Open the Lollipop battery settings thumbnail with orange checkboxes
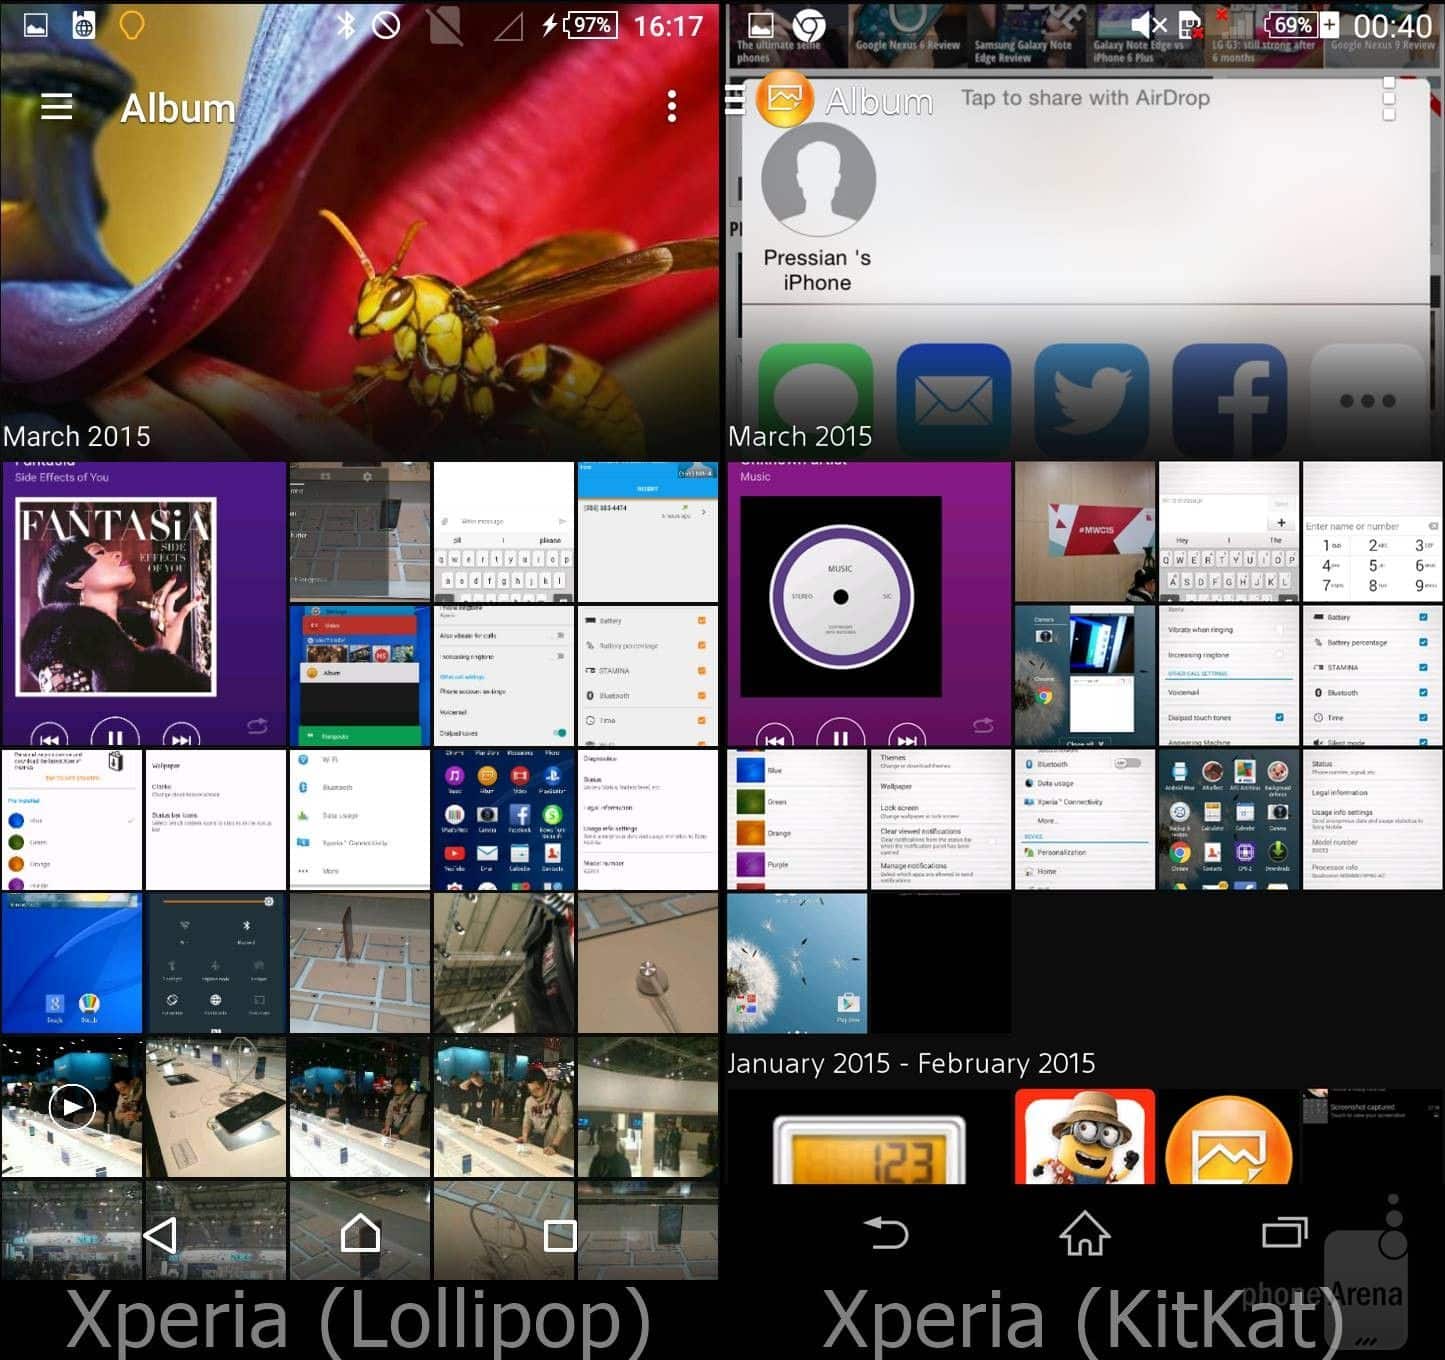Screen dimensions: 1445x1360 coord(648,676)
